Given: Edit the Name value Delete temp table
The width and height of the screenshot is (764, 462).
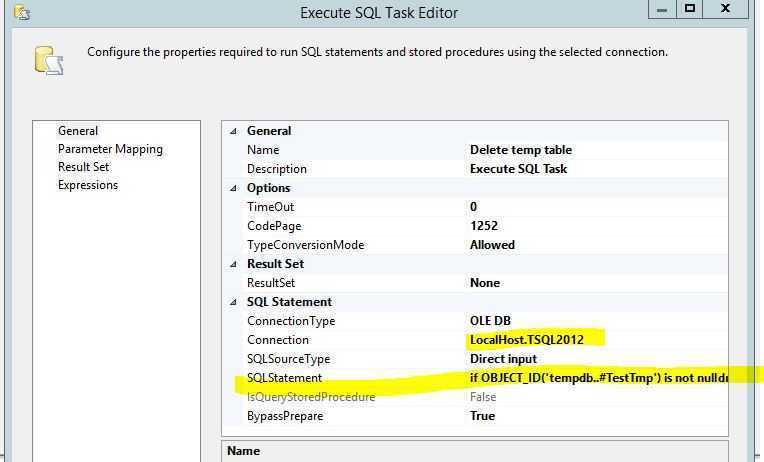Looking at the screenshot, I should (598, 150).
